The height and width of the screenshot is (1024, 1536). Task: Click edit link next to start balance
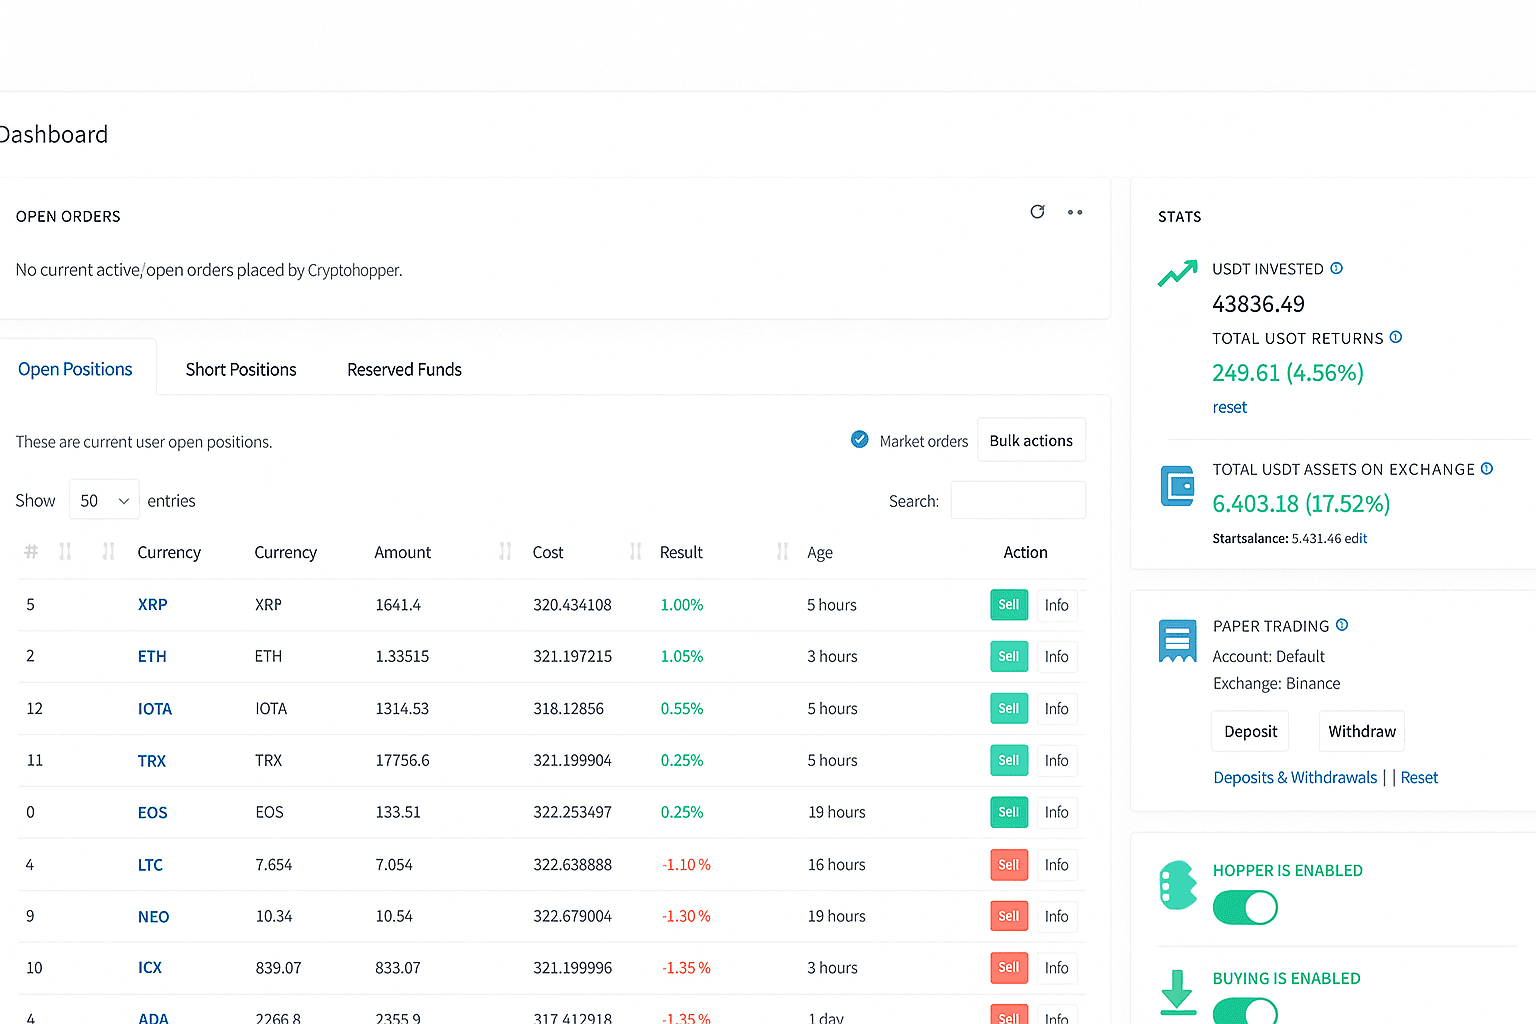coord(1356,538)
